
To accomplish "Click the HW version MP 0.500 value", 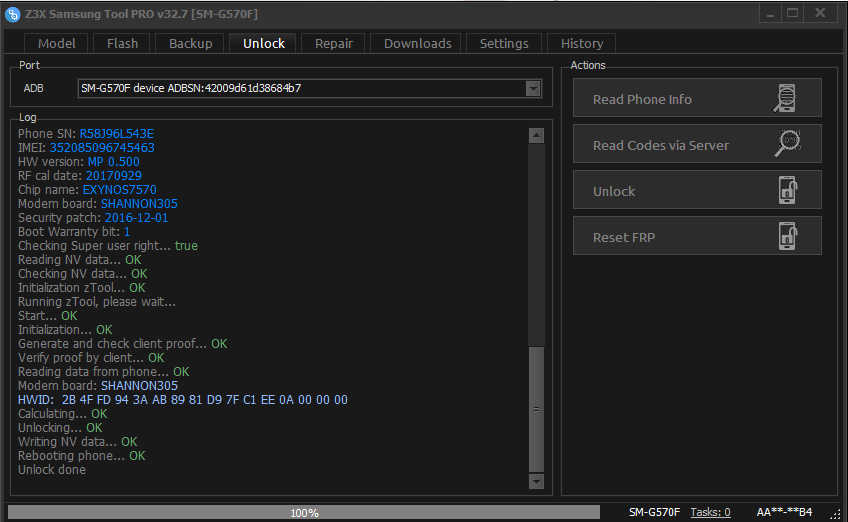I will point(114,162).
